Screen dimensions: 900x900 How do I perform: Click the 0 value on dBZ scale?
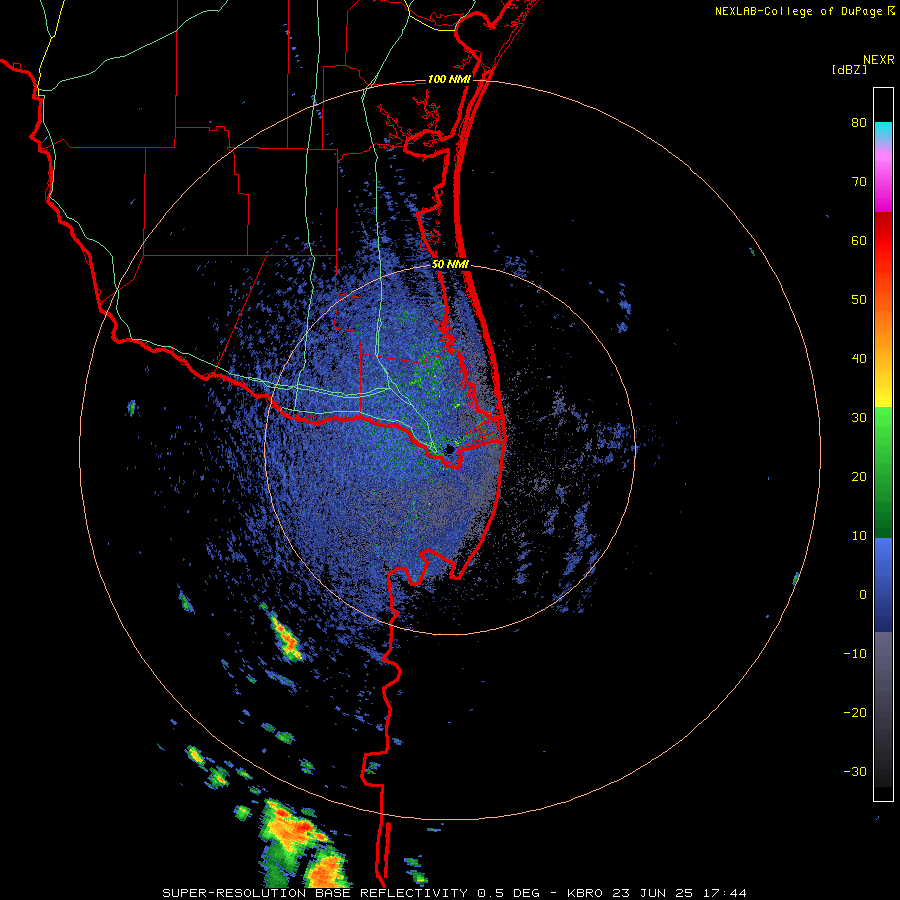[x=863, y=595]
